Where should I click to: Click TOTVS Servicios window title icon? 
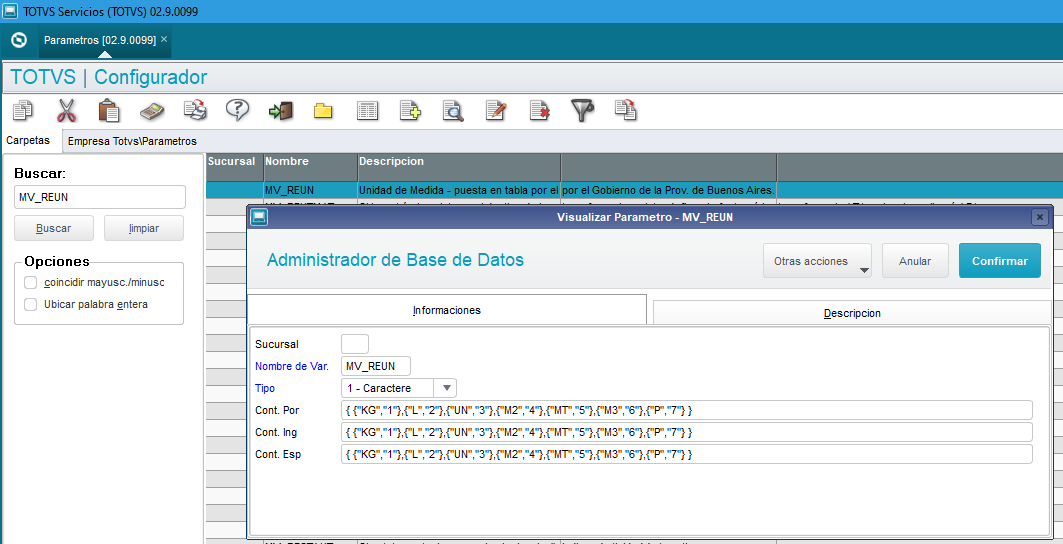(10, 12)
